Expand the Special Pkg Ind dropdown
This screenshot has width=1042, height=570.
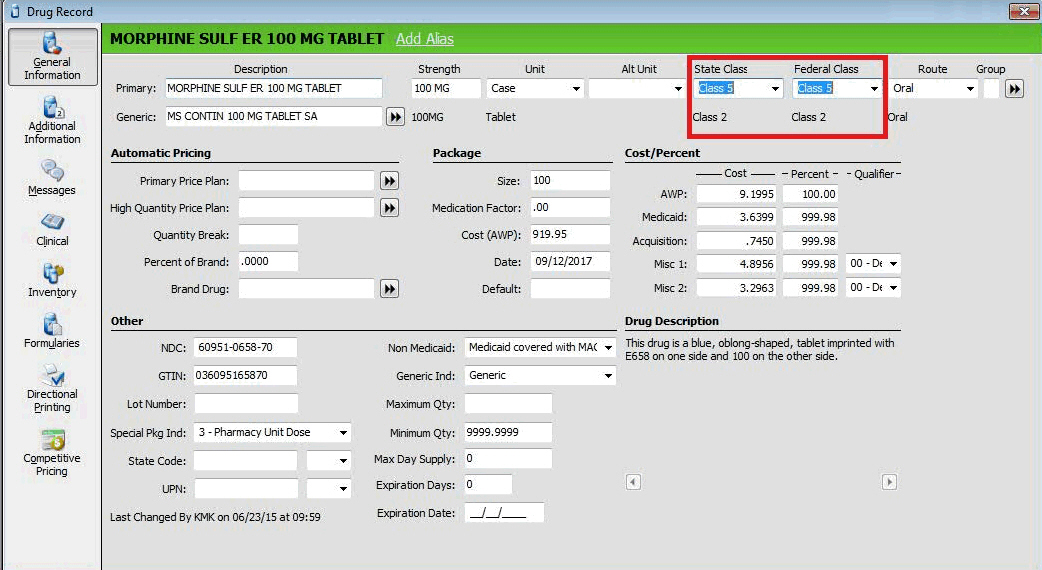pos(343,433)
